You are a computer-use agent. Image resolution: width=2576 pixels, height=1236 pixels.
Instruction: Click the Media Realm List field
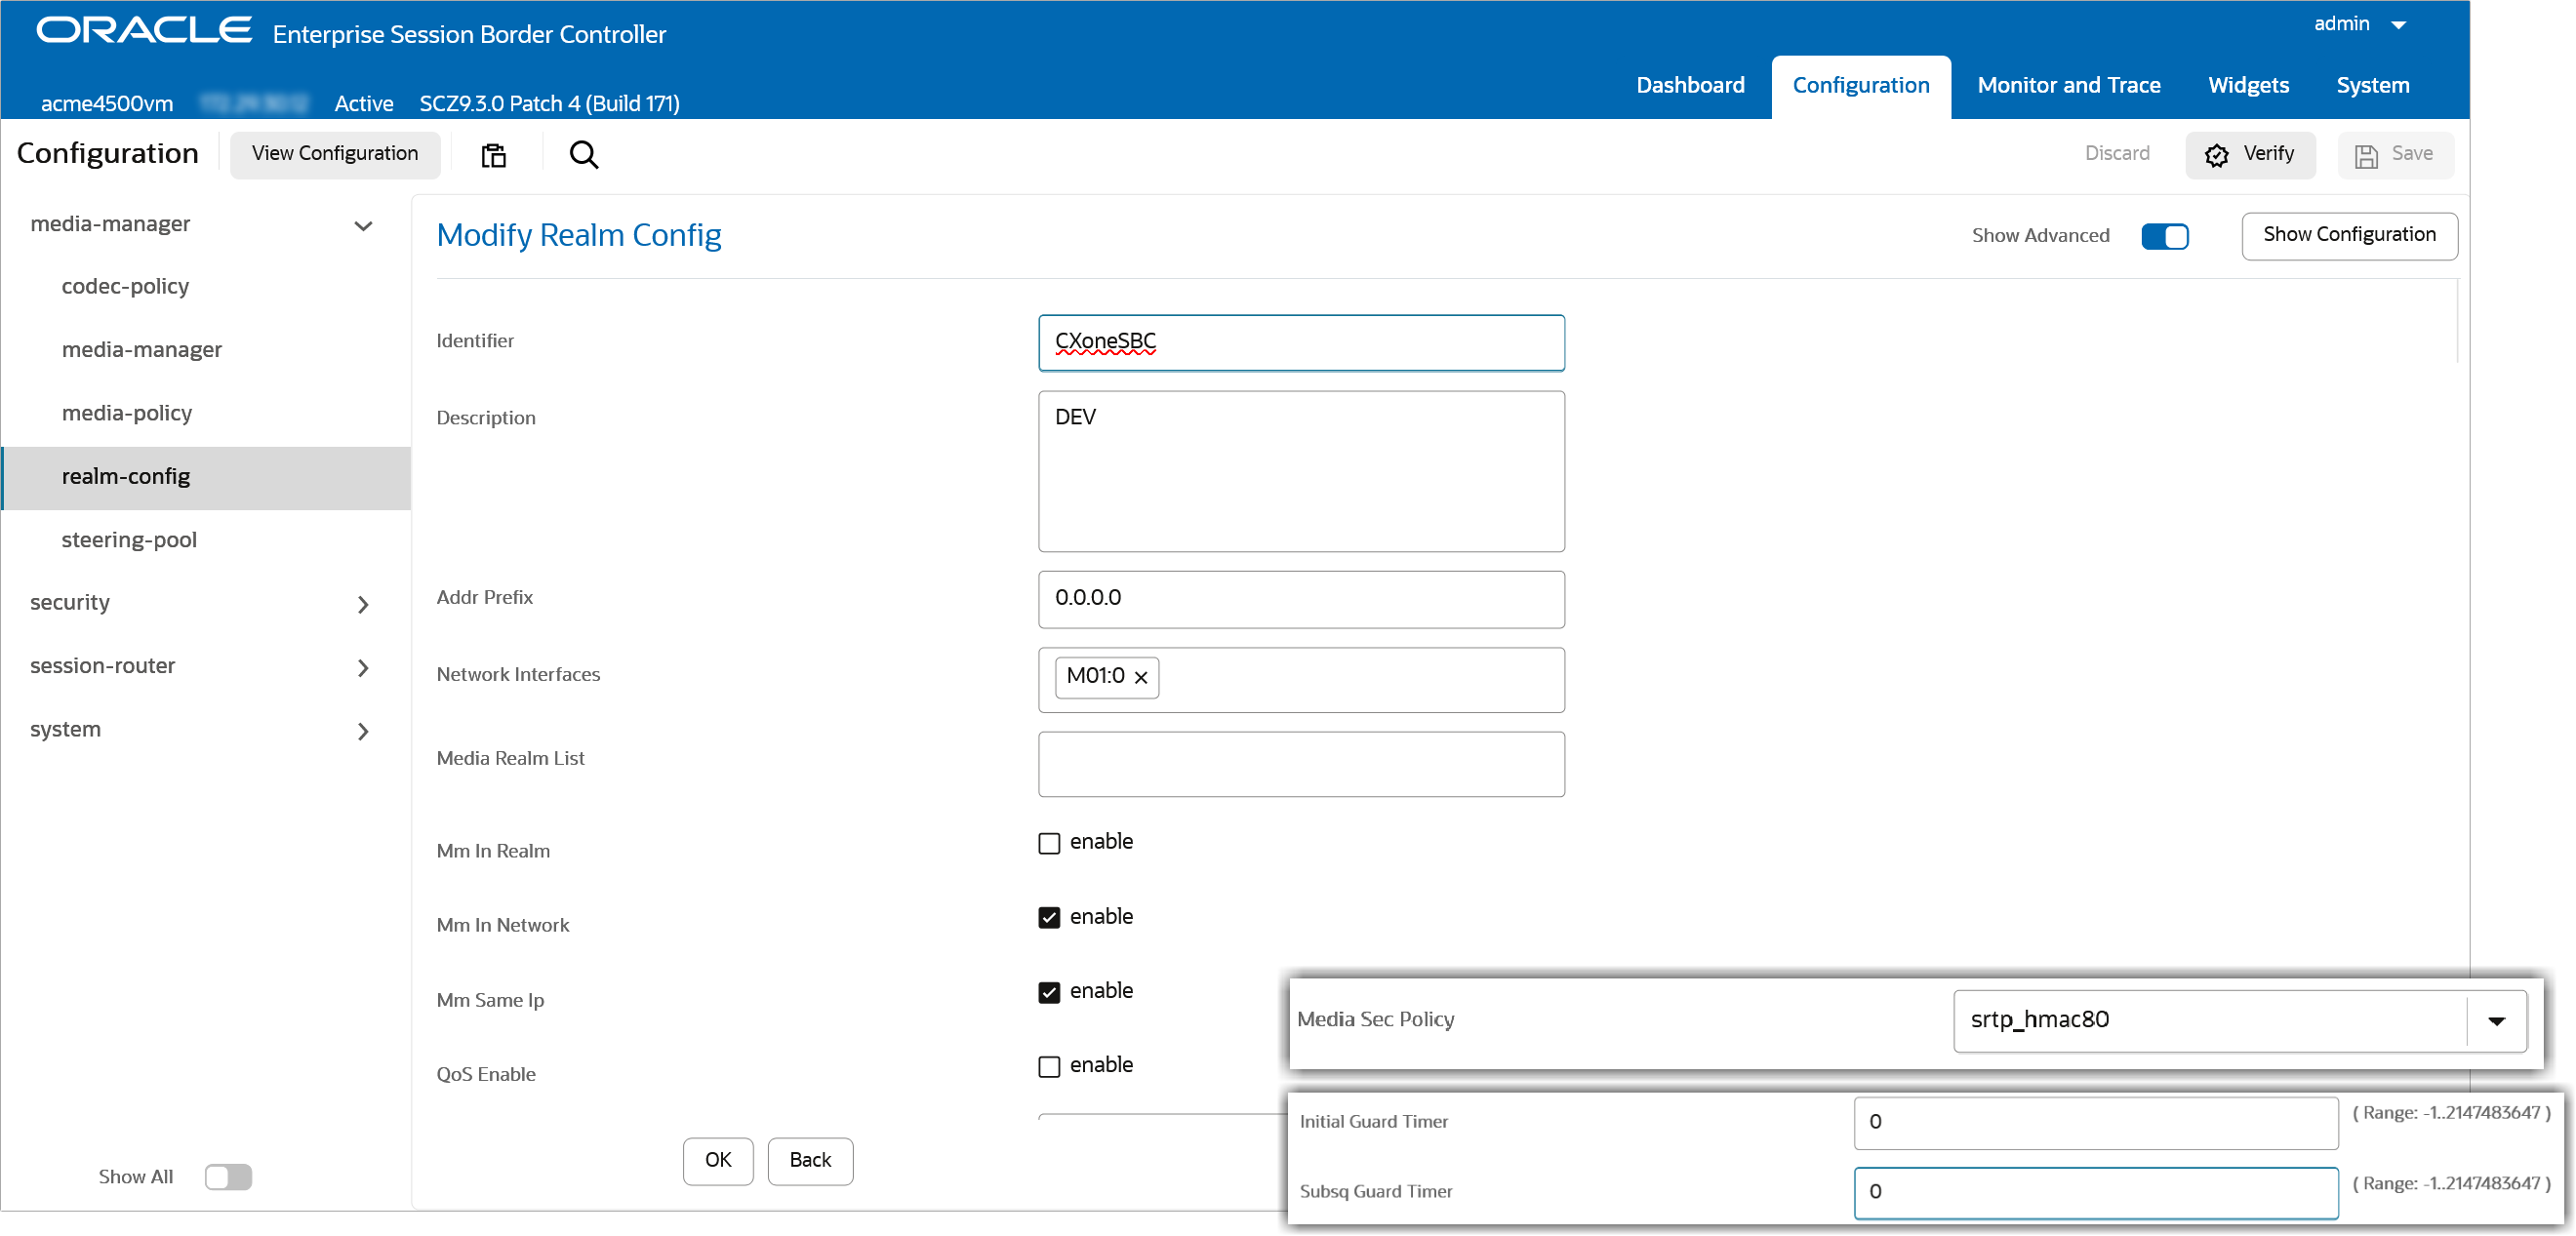[x=1300, y=763]
